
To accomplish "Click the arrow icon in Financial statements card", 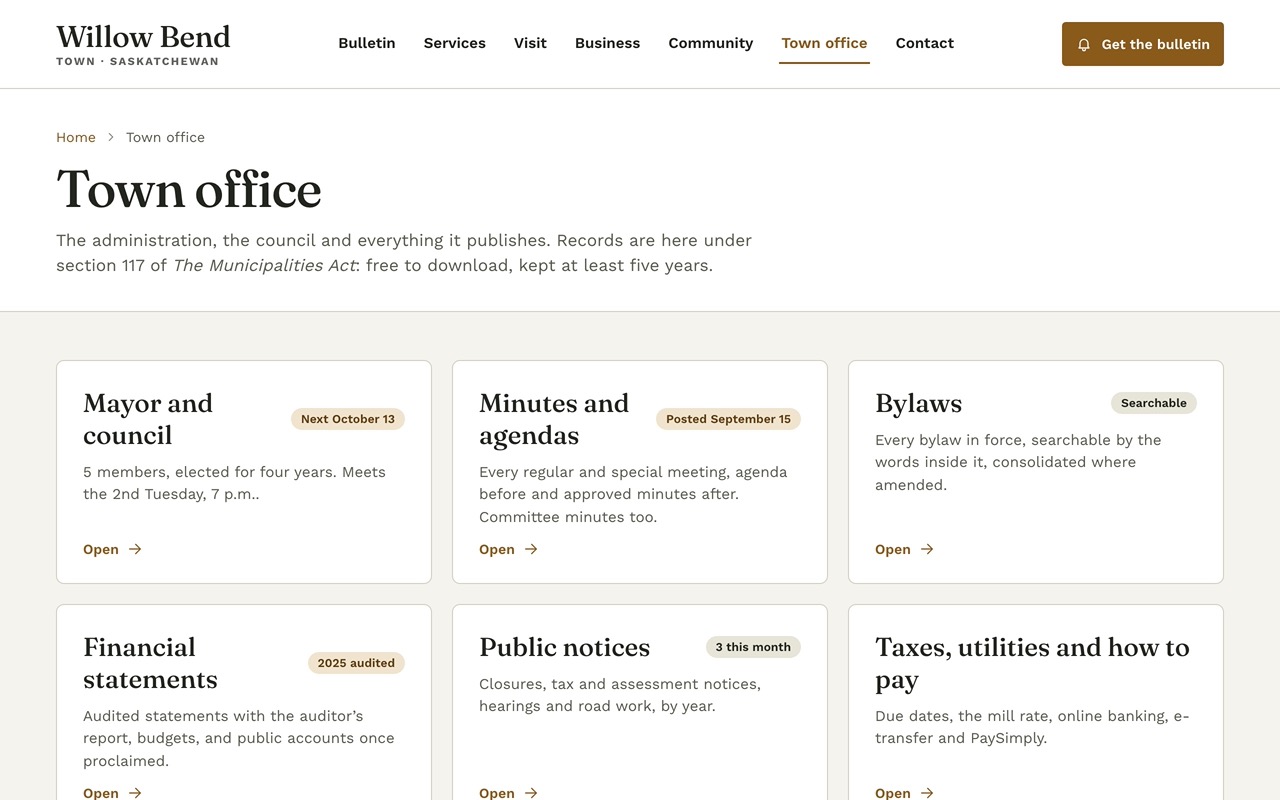I will tap(135, 793).
